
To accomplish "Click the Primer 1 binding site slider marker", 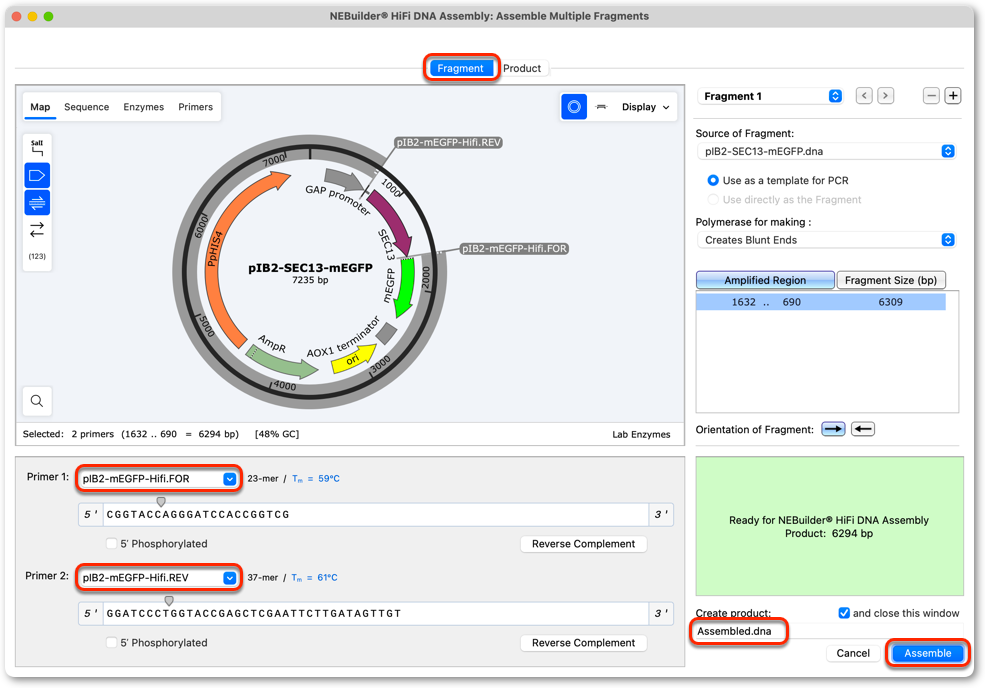I will click(161, 501).
